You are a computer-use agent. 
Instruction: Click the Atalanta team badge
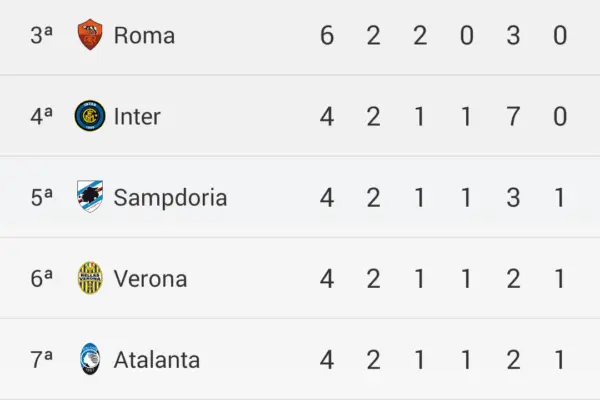(90, 359)
